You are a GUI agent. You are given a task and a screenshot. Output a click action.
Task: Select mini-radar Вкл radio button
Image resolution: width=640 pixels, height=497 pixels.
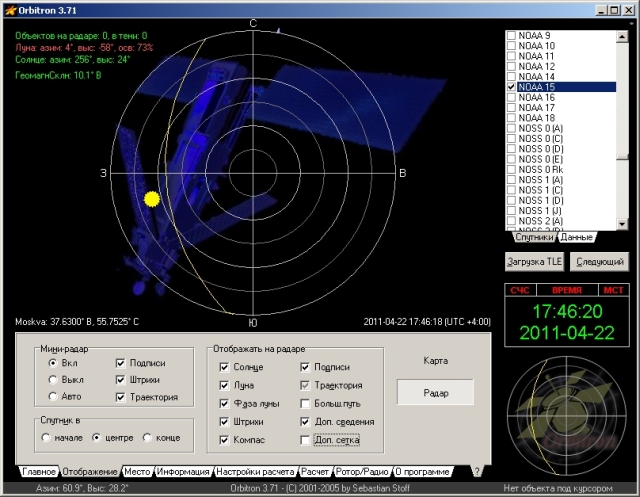pyautogui.click(x=53, y=363)
